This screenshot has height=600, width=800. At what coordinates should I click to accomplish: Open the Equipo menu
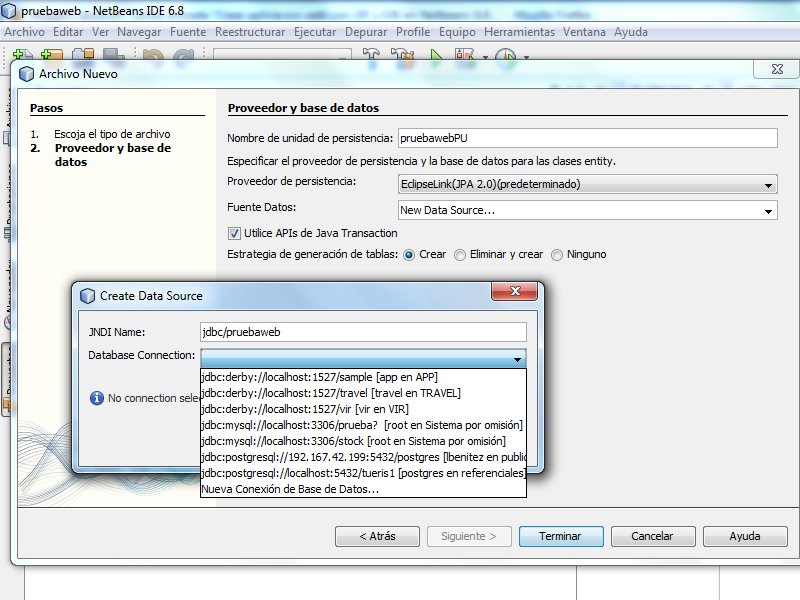[457, 32]
